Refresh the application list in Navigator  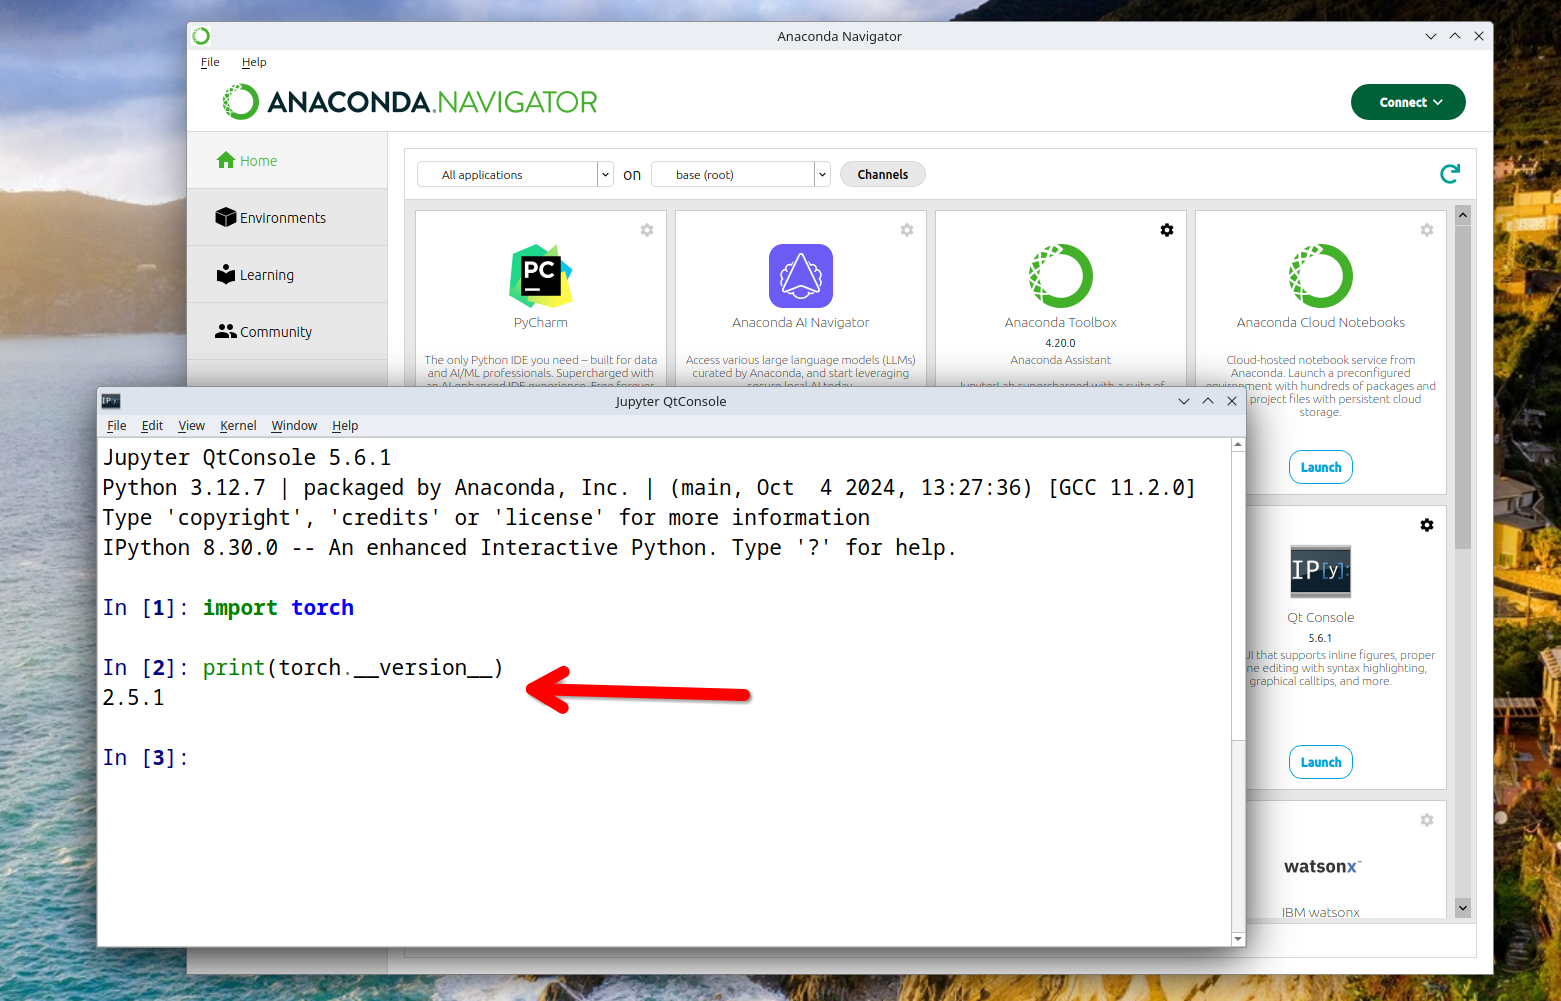[x=1450, y=174]
